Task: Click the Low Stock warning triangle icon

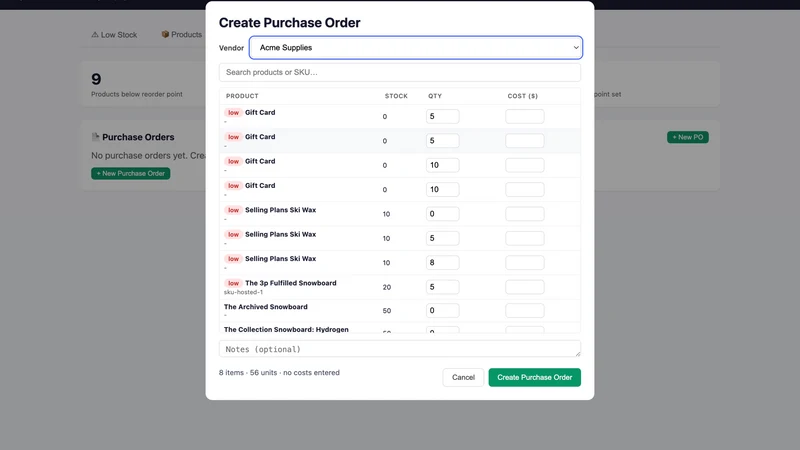Action: click(x=95, y=35)
